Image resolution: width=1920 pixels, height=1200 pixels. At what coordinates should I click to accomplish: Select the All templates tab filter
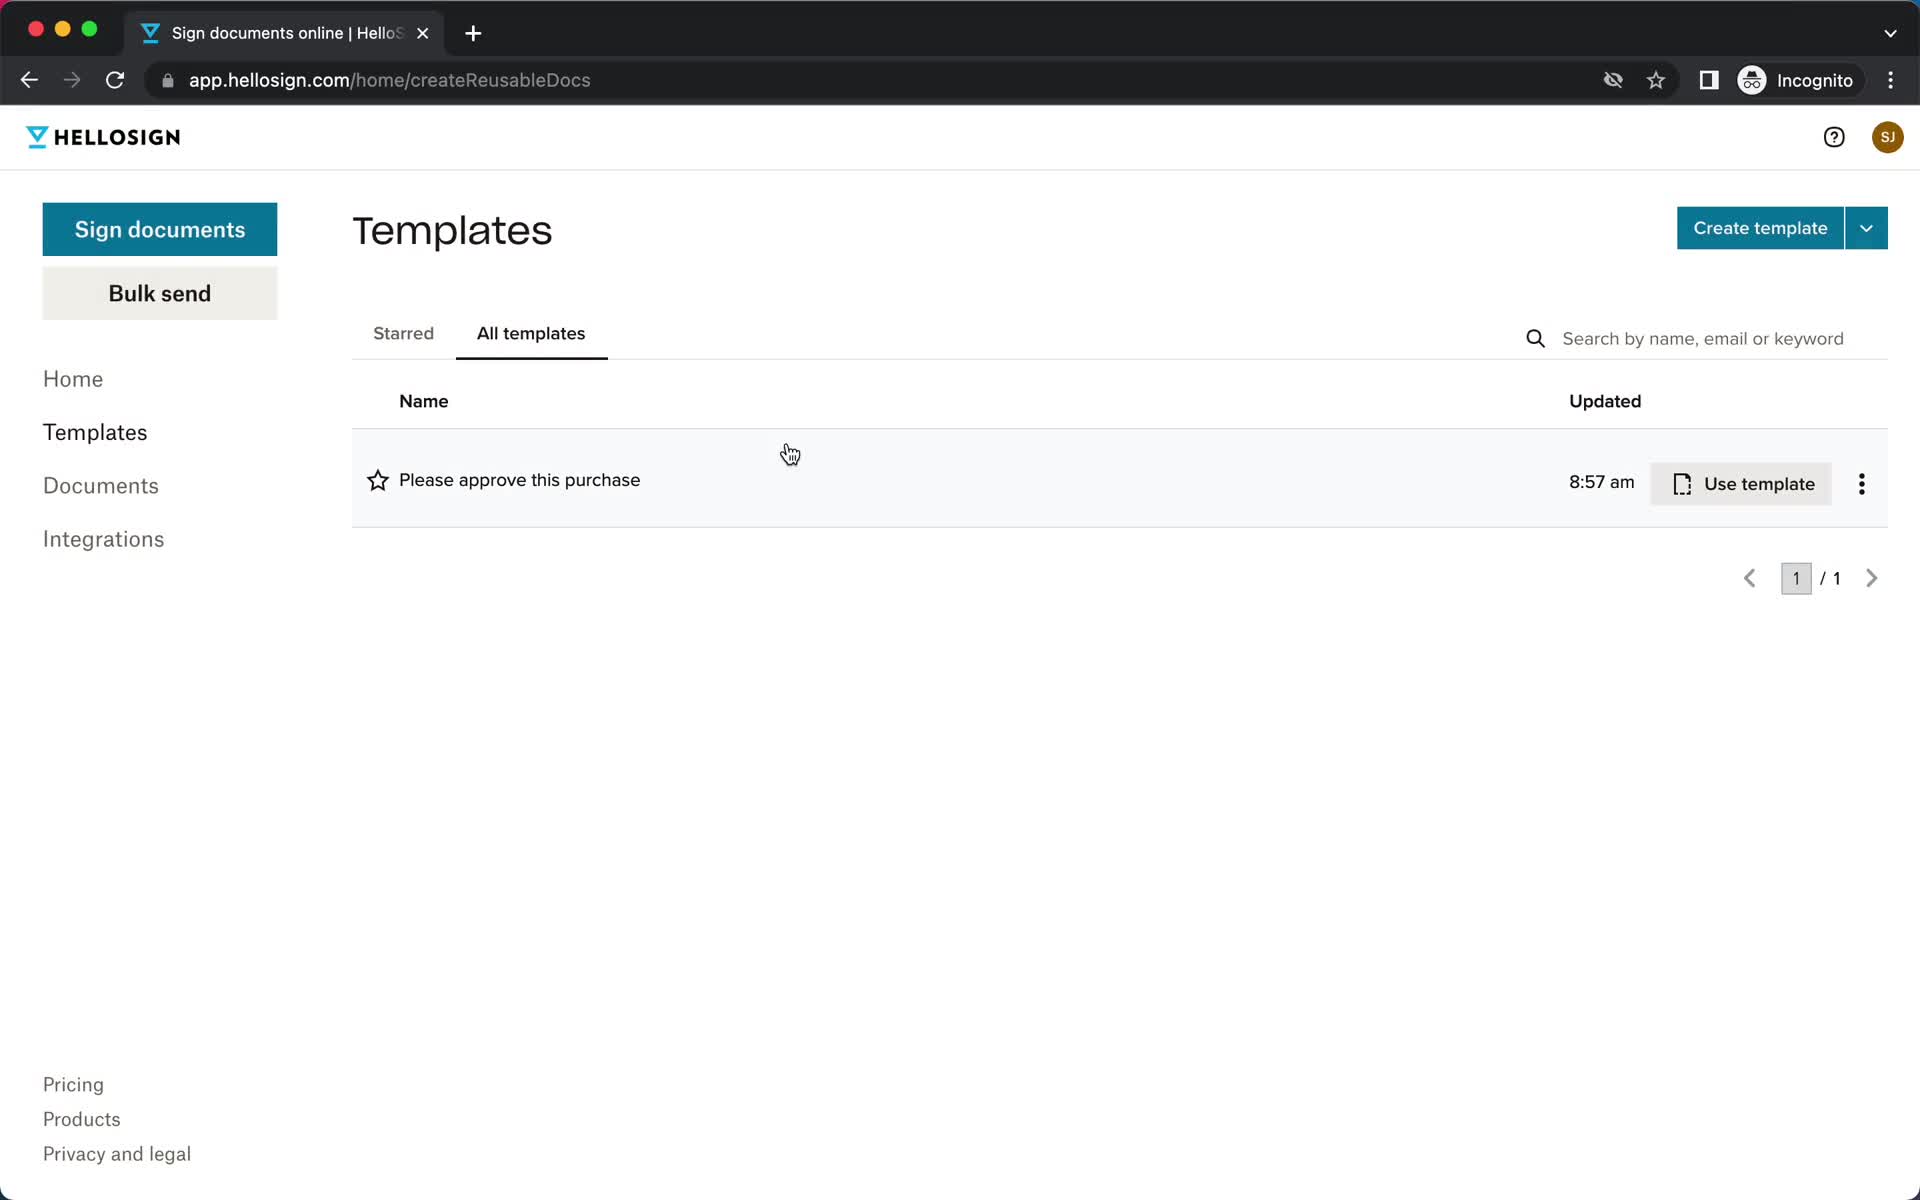pos(531,333)
